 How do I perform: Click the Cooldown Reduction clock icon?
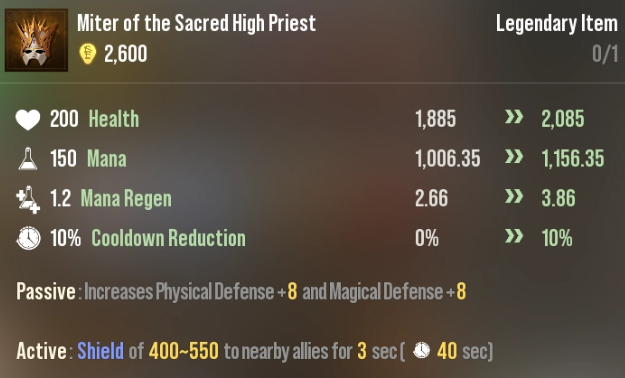(x=28, y=238)
